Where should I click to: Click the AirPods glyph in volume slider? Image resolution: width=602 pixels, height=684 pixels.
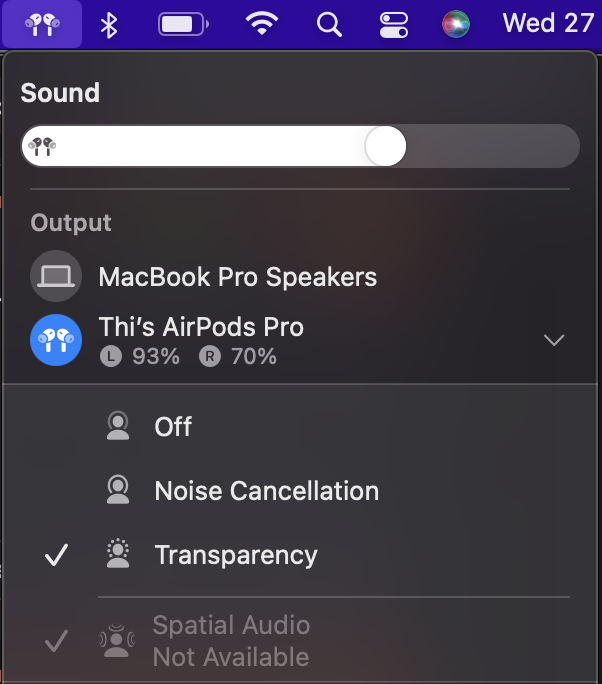42,147
